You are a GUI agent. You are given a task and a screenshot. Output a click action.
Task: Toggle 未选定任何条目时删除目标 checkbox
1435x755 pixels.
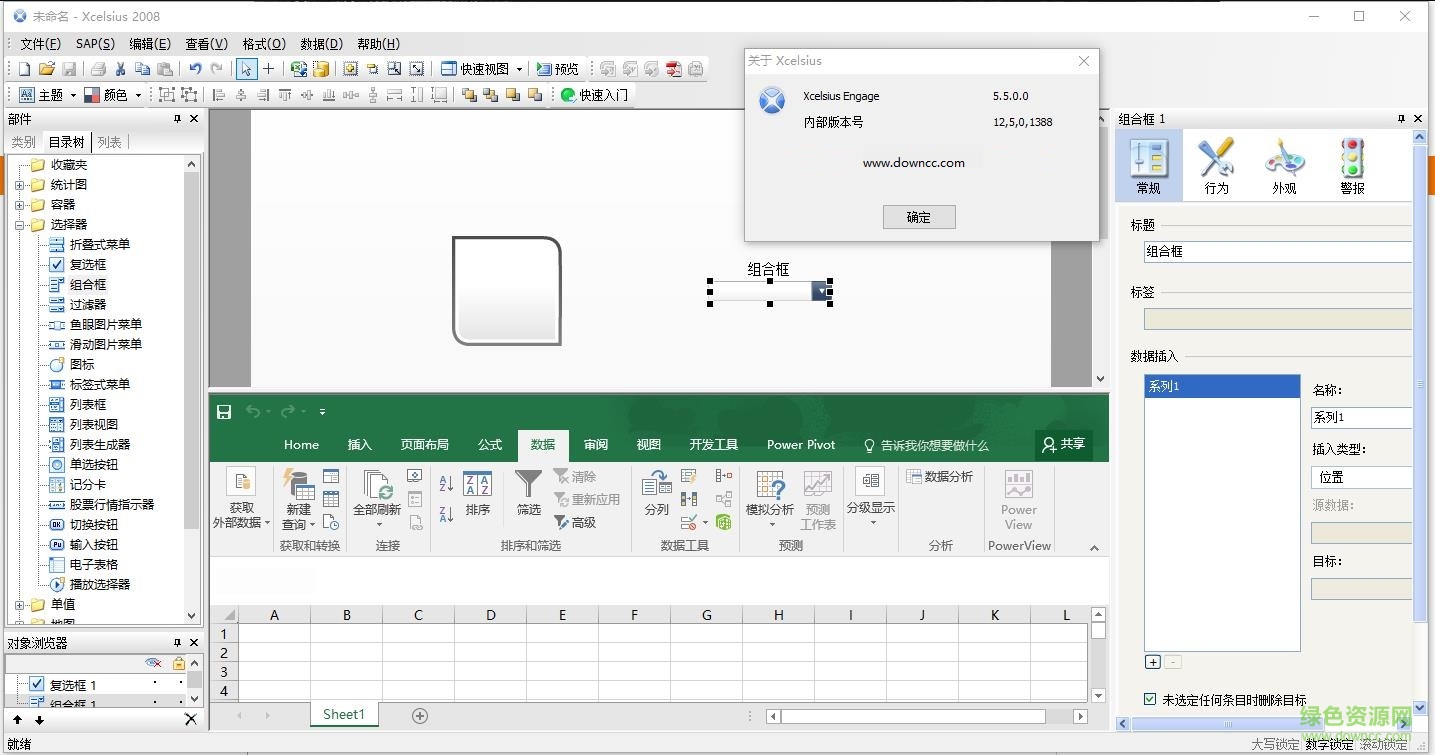1150,700
